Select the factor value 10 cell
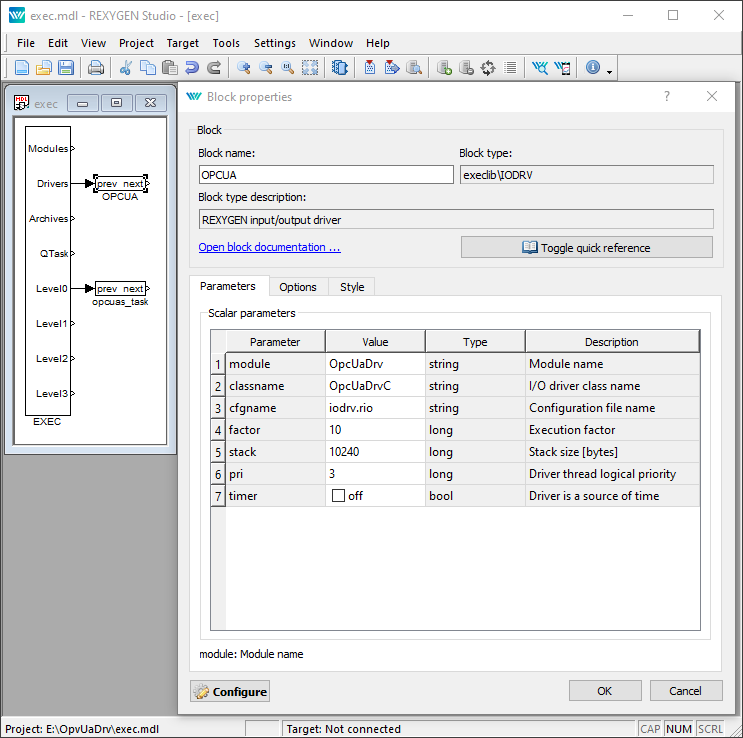 coord(375,430)
